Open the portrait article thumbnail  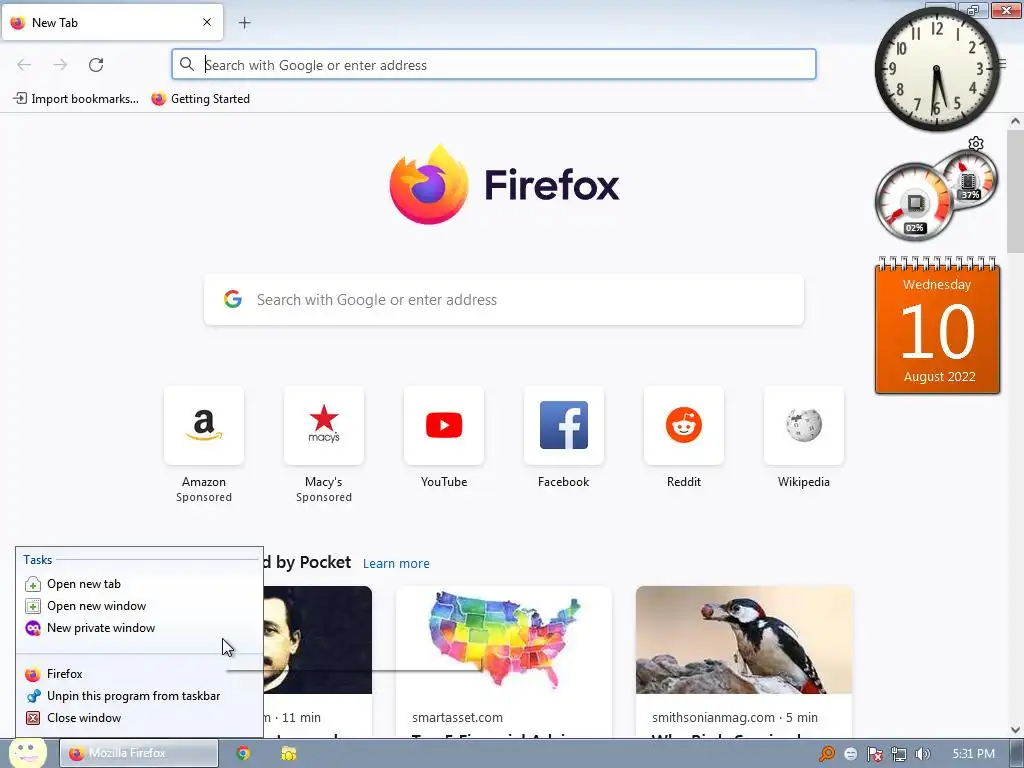[318, 640]
